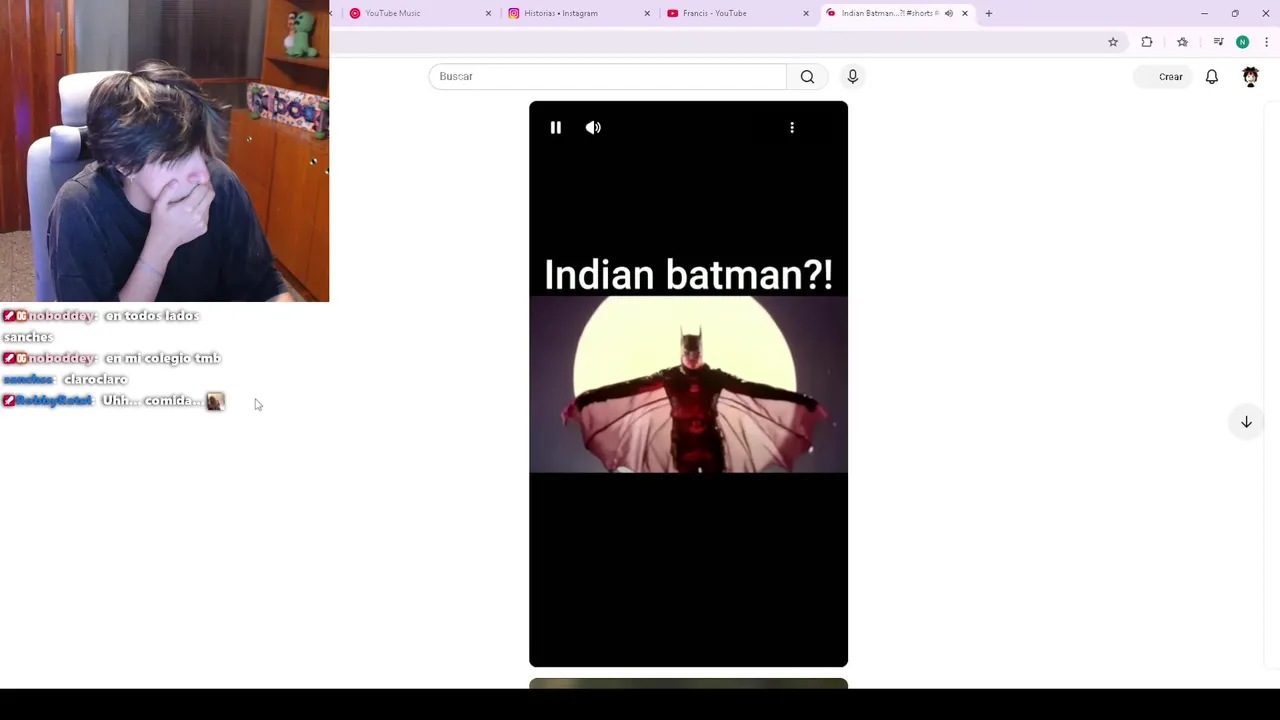Click the 'Indian batman?!' caption text

[688, 274]
